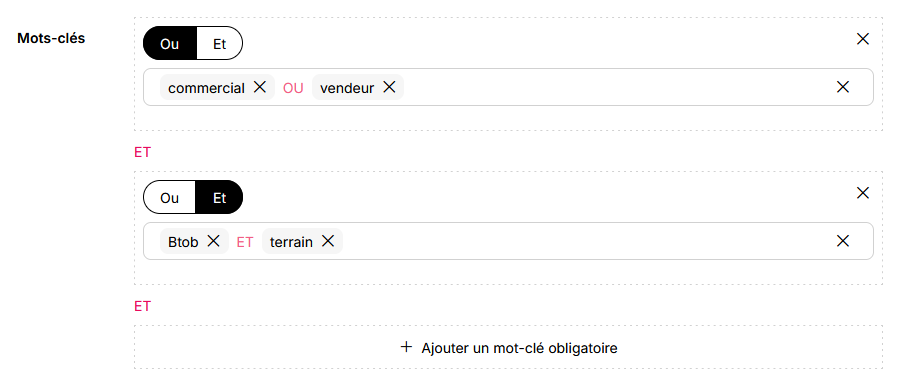Switch second group toggle to 'Ou'

[x=170, y=198]
